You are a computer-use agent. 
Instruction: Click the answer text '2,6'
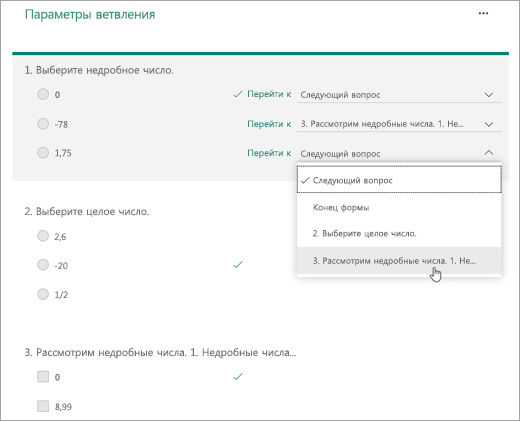click(x=60, y=237)
